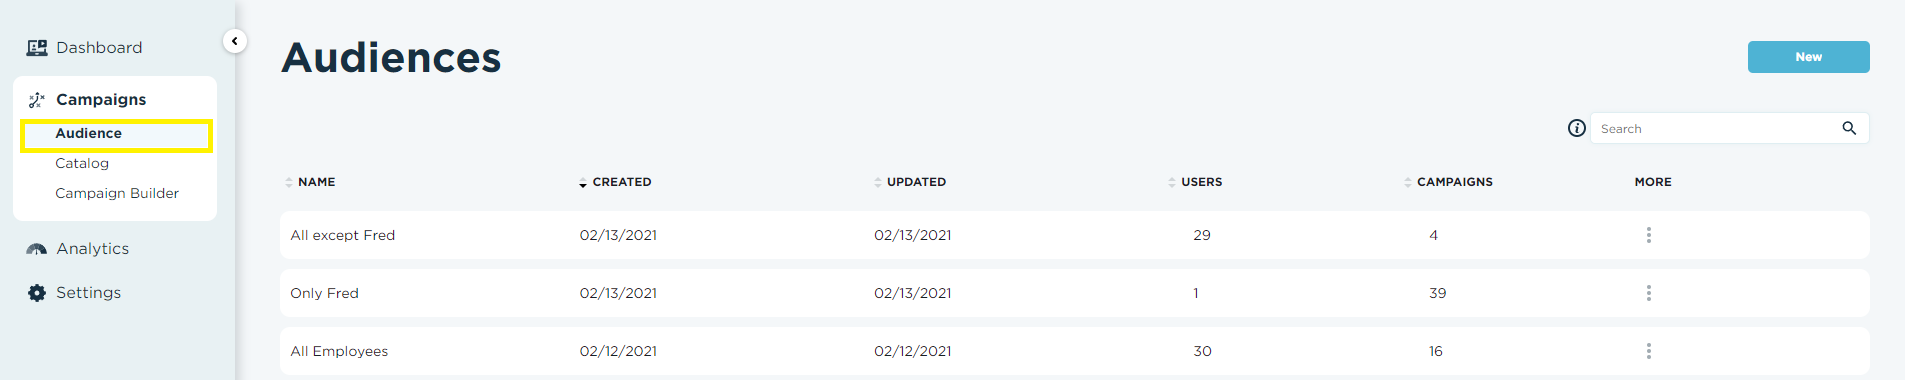This screenshot has height=380, width=1905.
Task: Sort table by Users column
Action: tap(1195, 182)
